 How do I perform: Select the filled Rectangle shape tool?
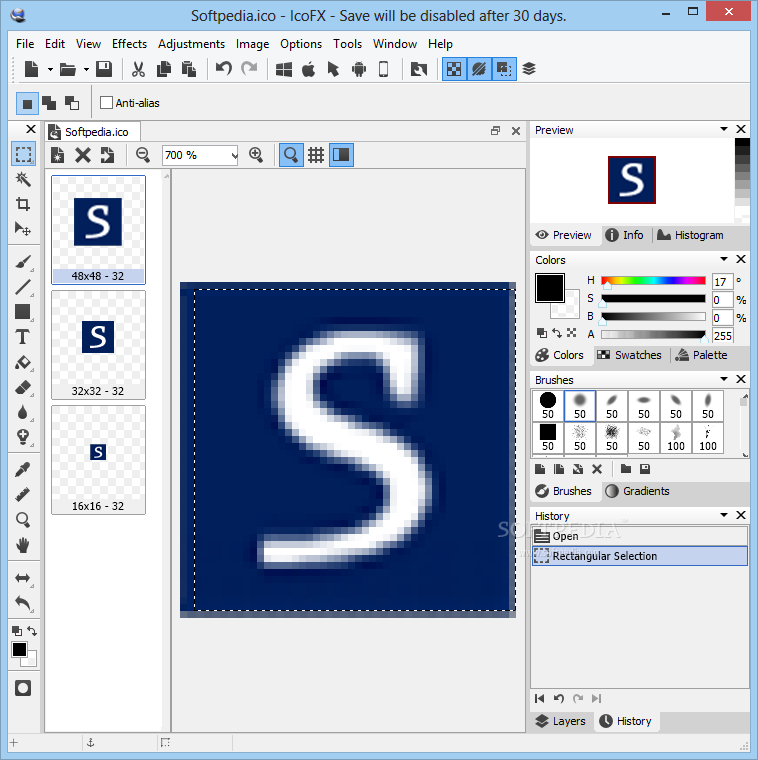click(23, 312)
